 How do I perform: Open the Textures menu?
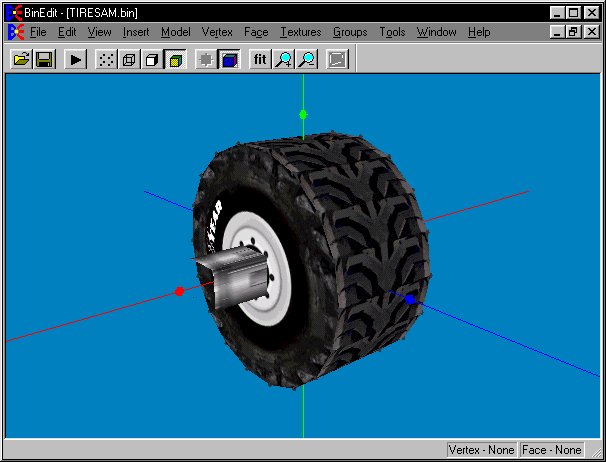click(300, 32)
